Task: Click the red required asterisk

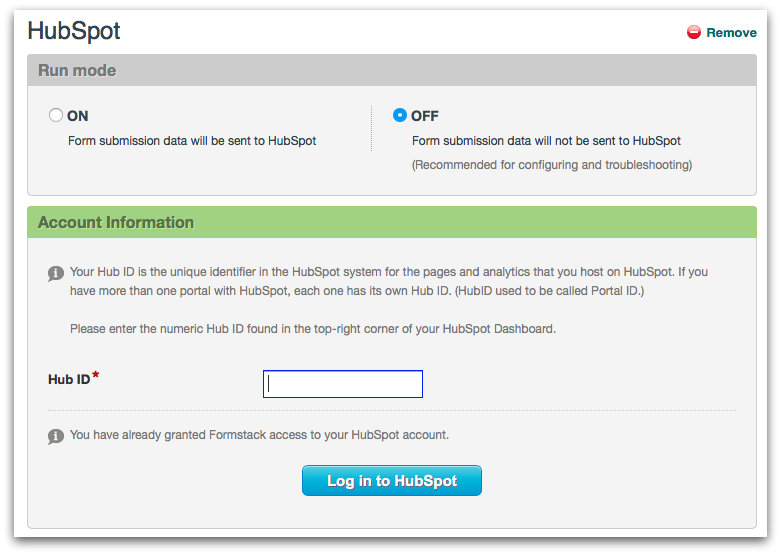Action: click(x=96, y=376)
